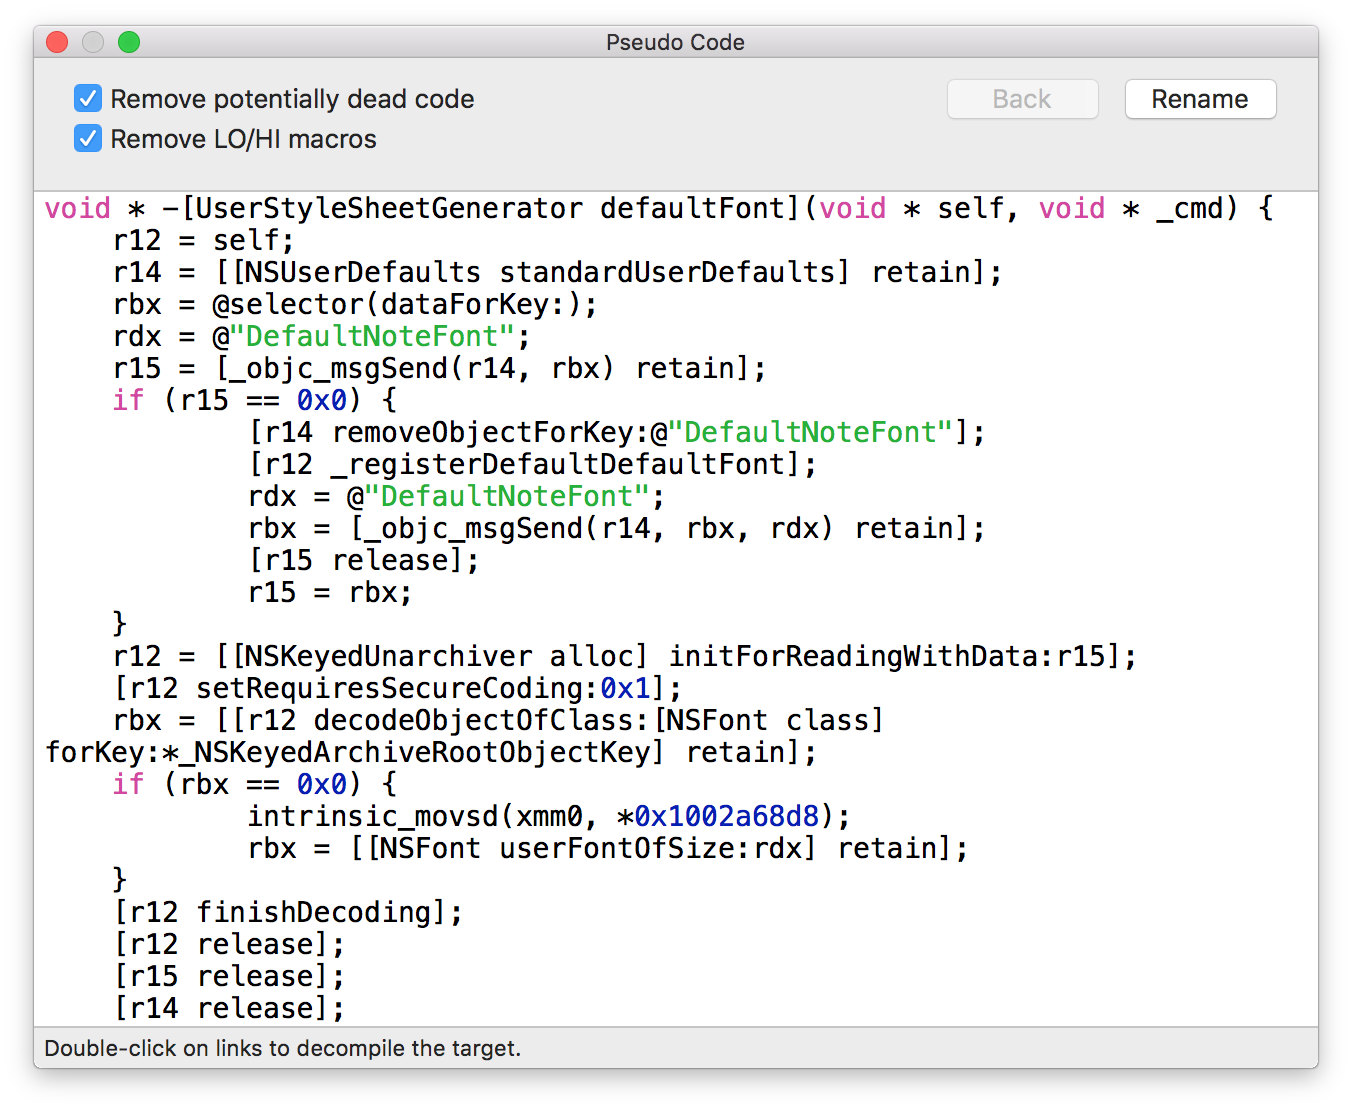Click the string in 'rdx = @"DefaultNoteFont";' before the if
This screenshot has height=1110, width=1352.
tap(372, 336)
